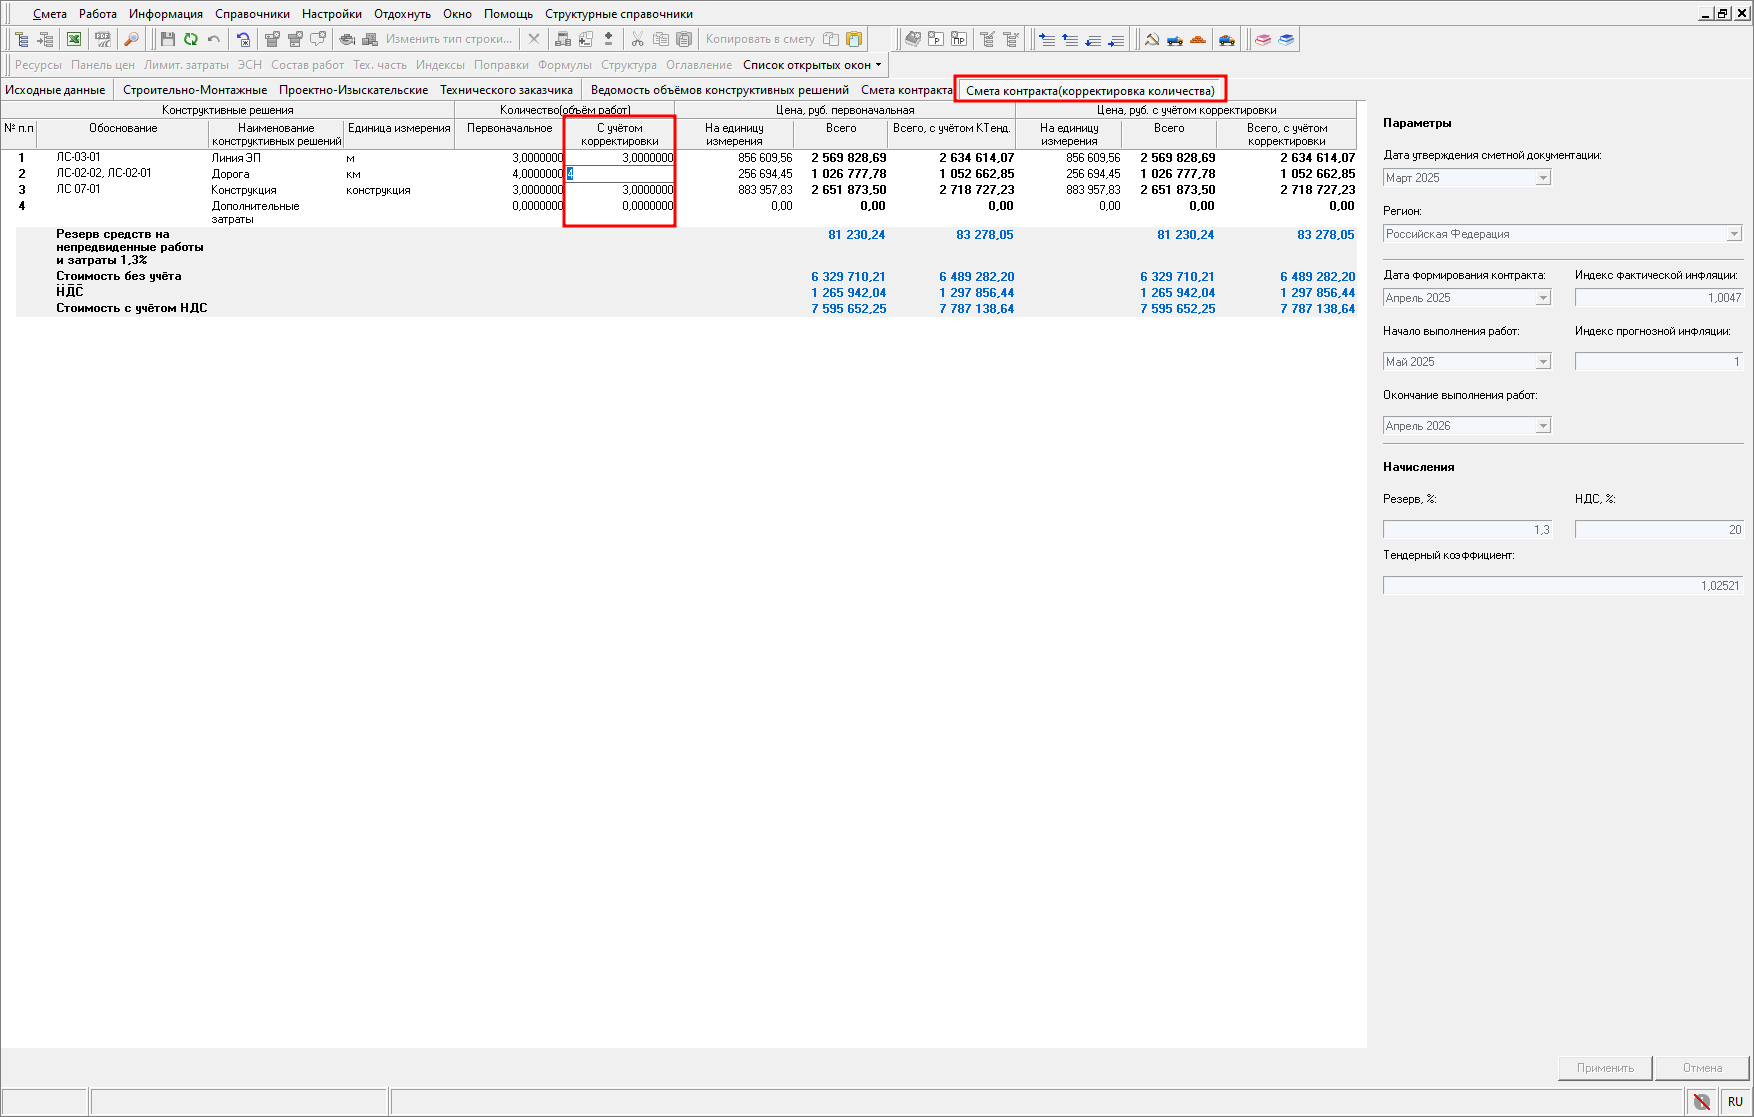The height and width of the screenshot is (1117, 1754).
Task: Click the RU language indicator
Action: (1735, 1102)
